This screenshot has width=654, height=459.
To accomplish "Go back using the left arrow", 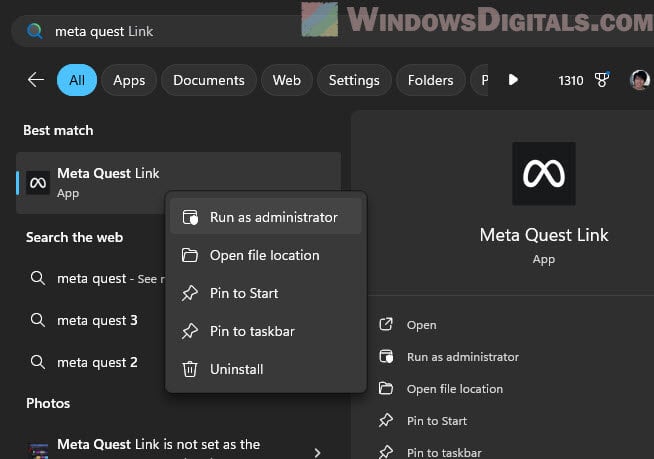I will (36, 80).
